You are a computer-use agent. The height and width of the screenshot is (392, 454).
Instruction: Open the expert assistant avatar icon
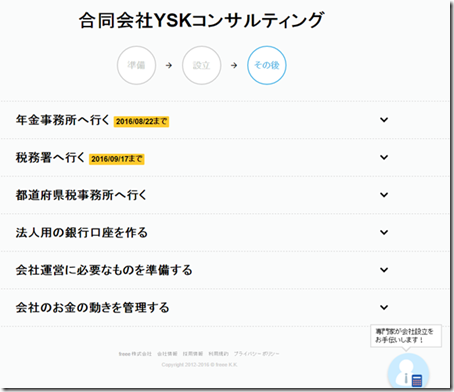click(x=408, y=371)
